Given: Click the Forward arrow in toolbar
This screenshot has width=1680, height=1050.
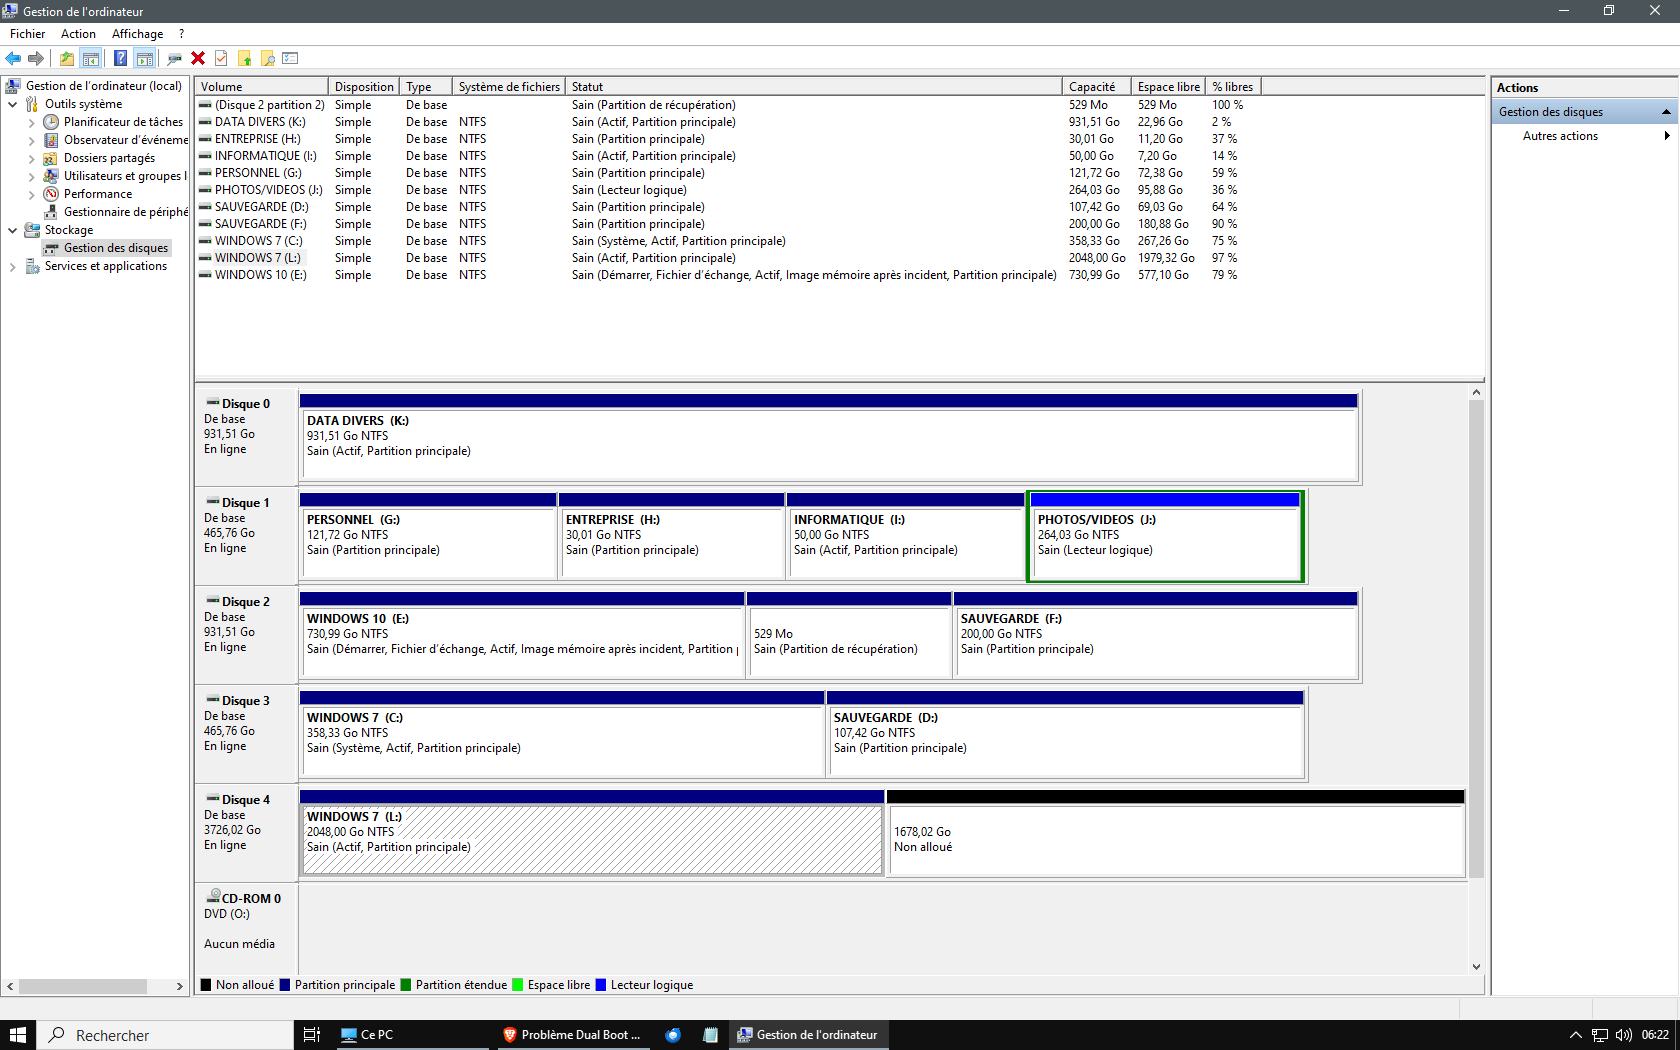Looking at the screenshot, I should [36, 58].
